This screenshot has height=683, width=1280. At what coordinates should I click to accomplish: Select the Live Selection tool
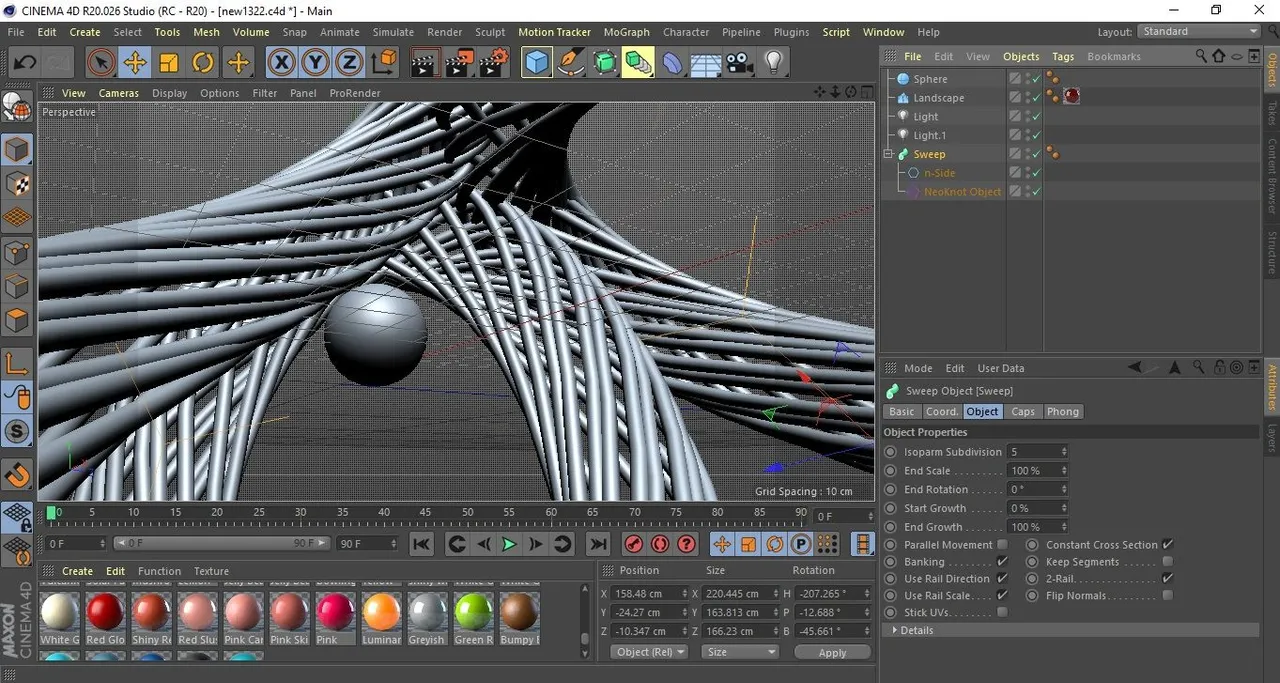pyautogui.click(x=100, y=63)
